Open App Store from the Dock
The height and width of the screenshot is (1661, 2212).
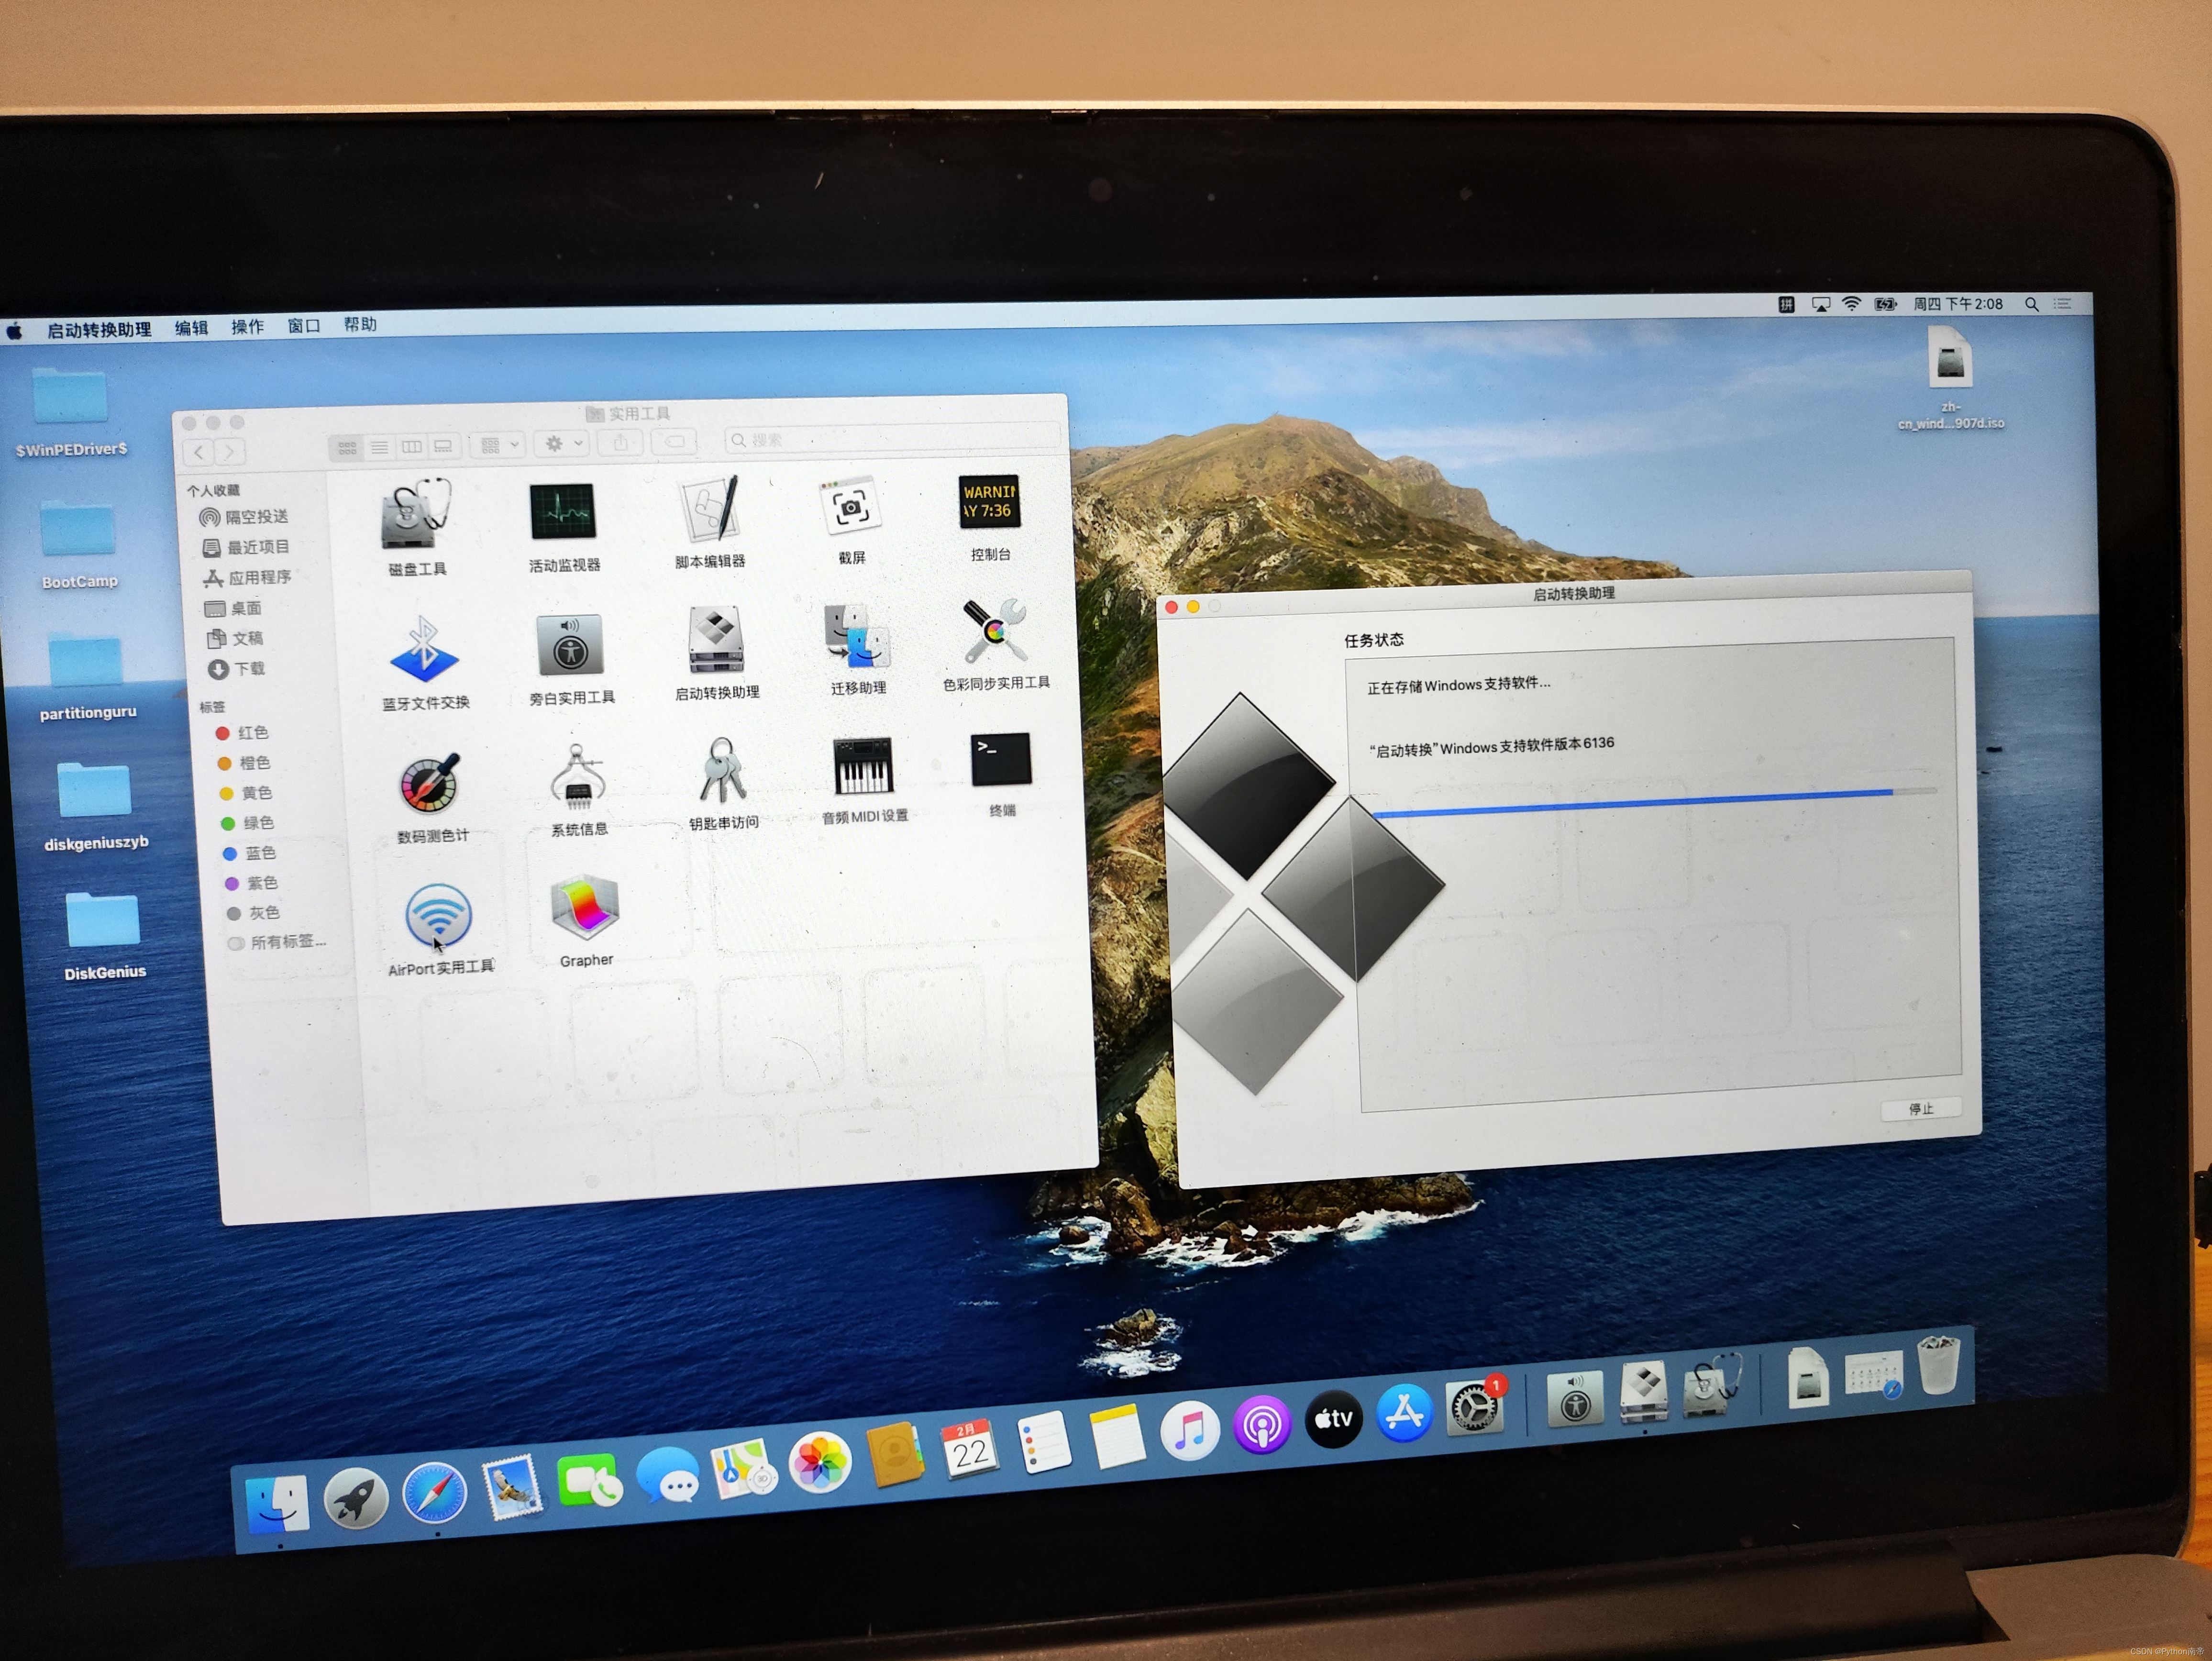1404,1414
